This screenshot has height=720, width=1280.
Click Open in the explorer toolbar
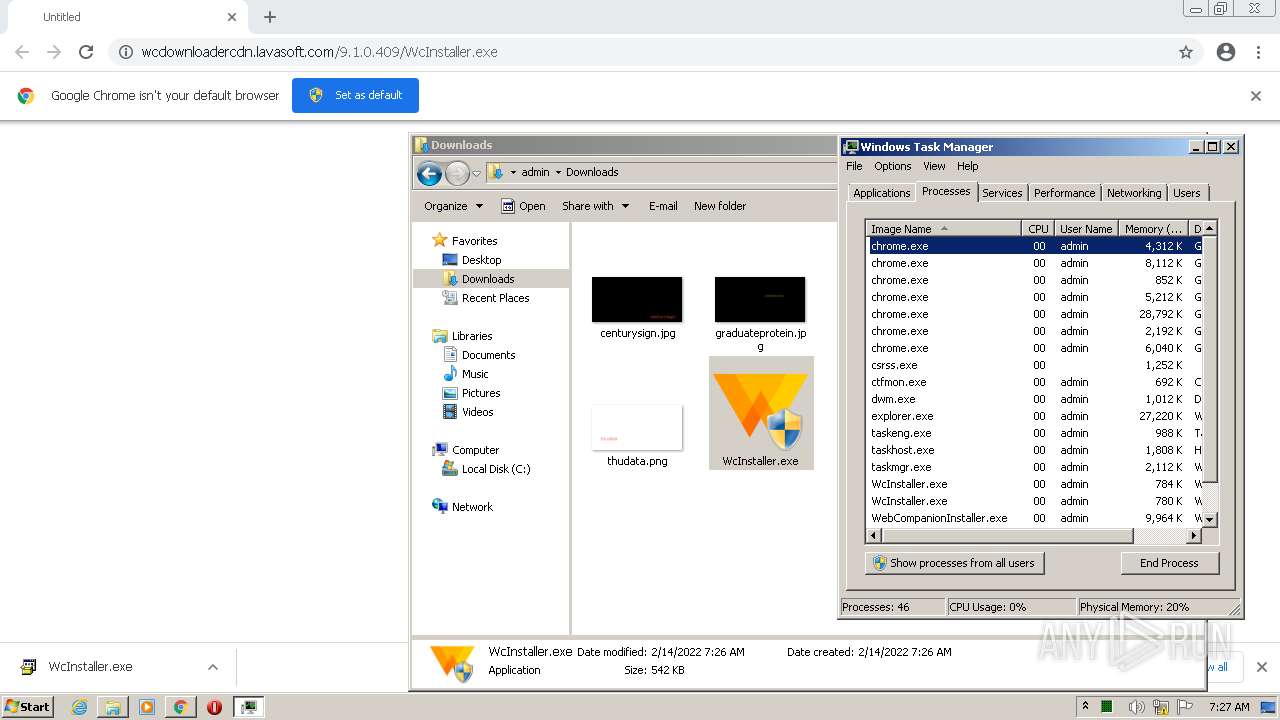click(523, 206)
